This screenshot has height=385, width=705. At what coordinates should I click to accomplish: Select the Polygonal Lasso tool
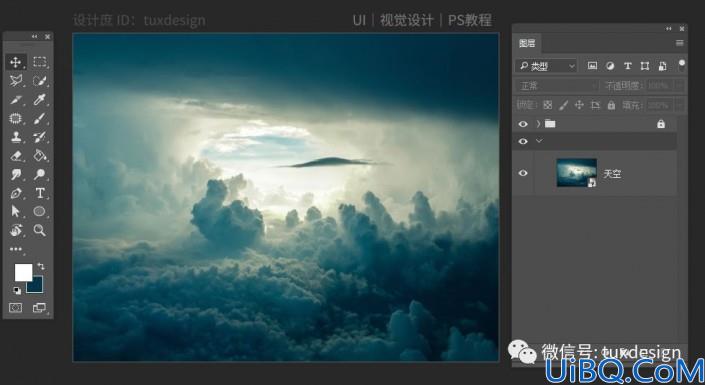16,81
